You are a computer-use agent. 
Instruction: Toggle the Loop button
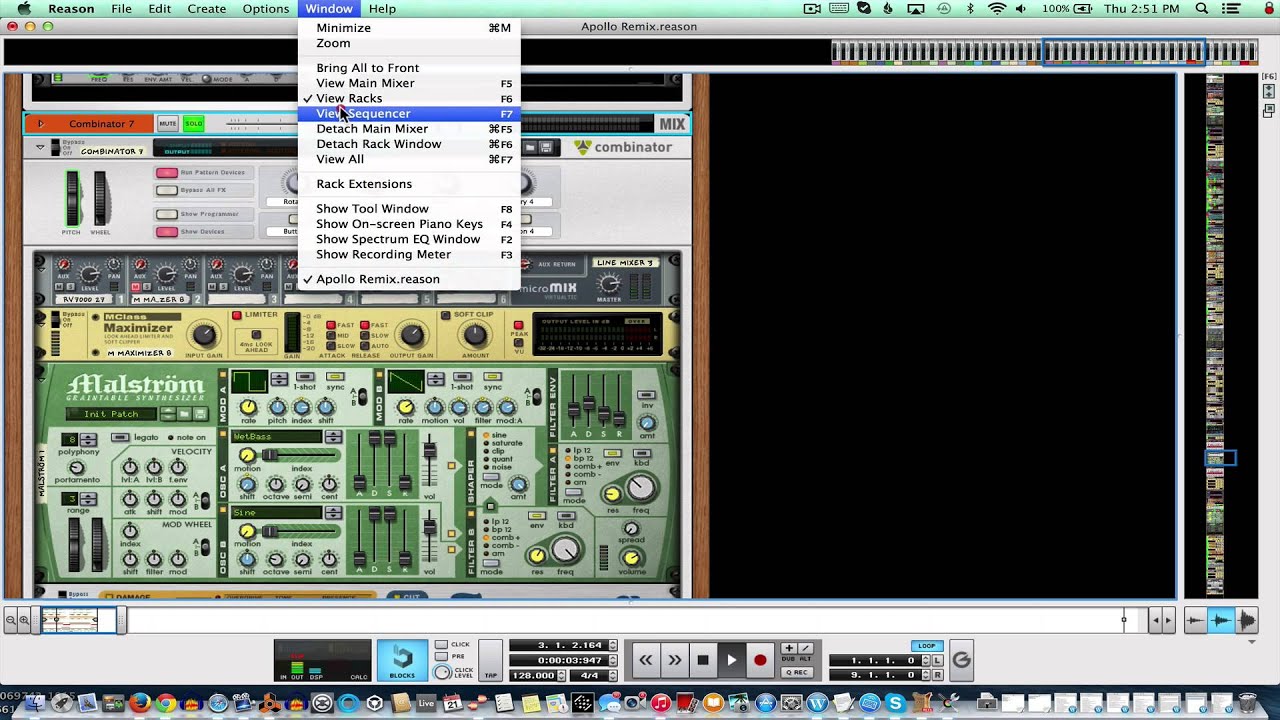[927, 646]
